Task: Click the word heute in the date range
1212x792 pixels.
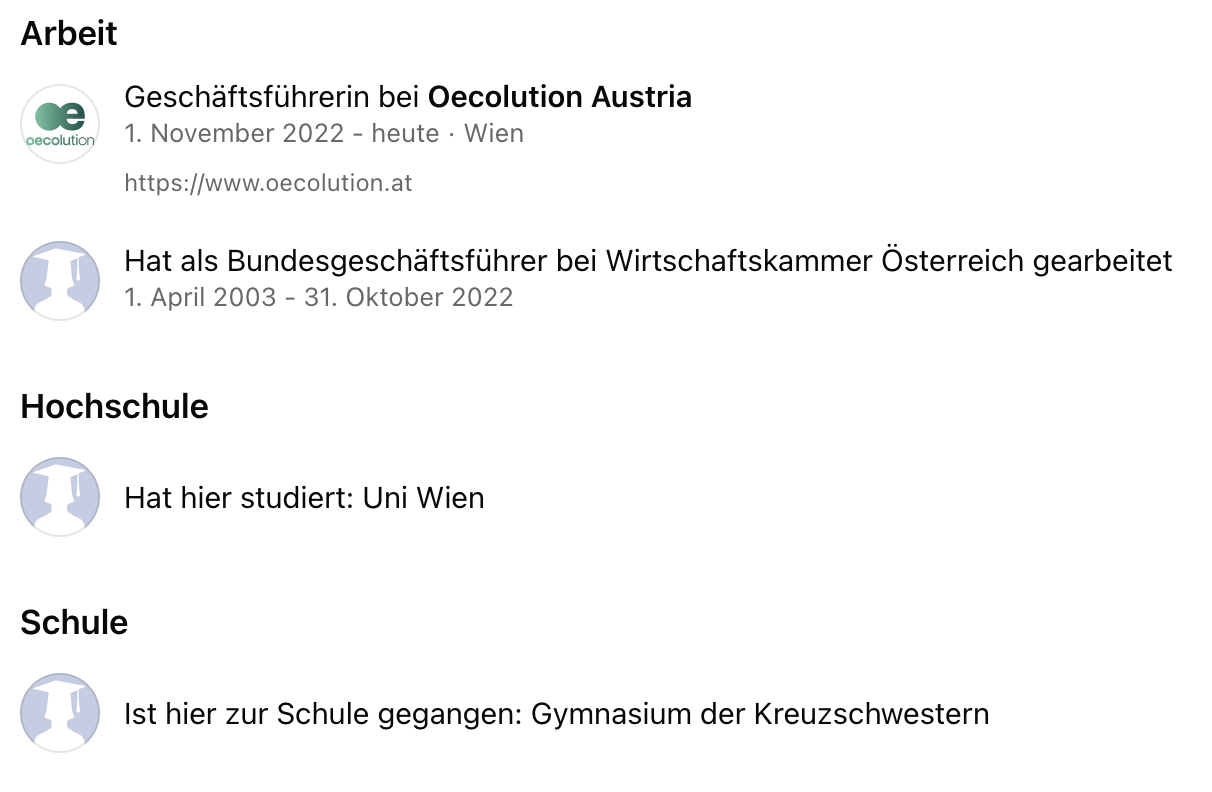Action: coord(405,133)
